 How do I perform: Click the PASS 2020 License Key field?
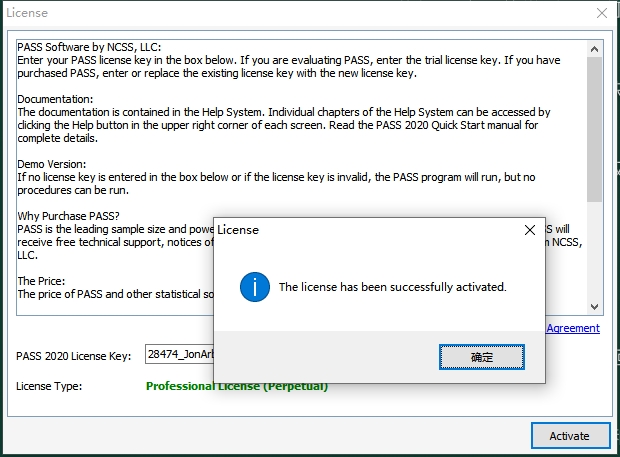click(180, 354)
